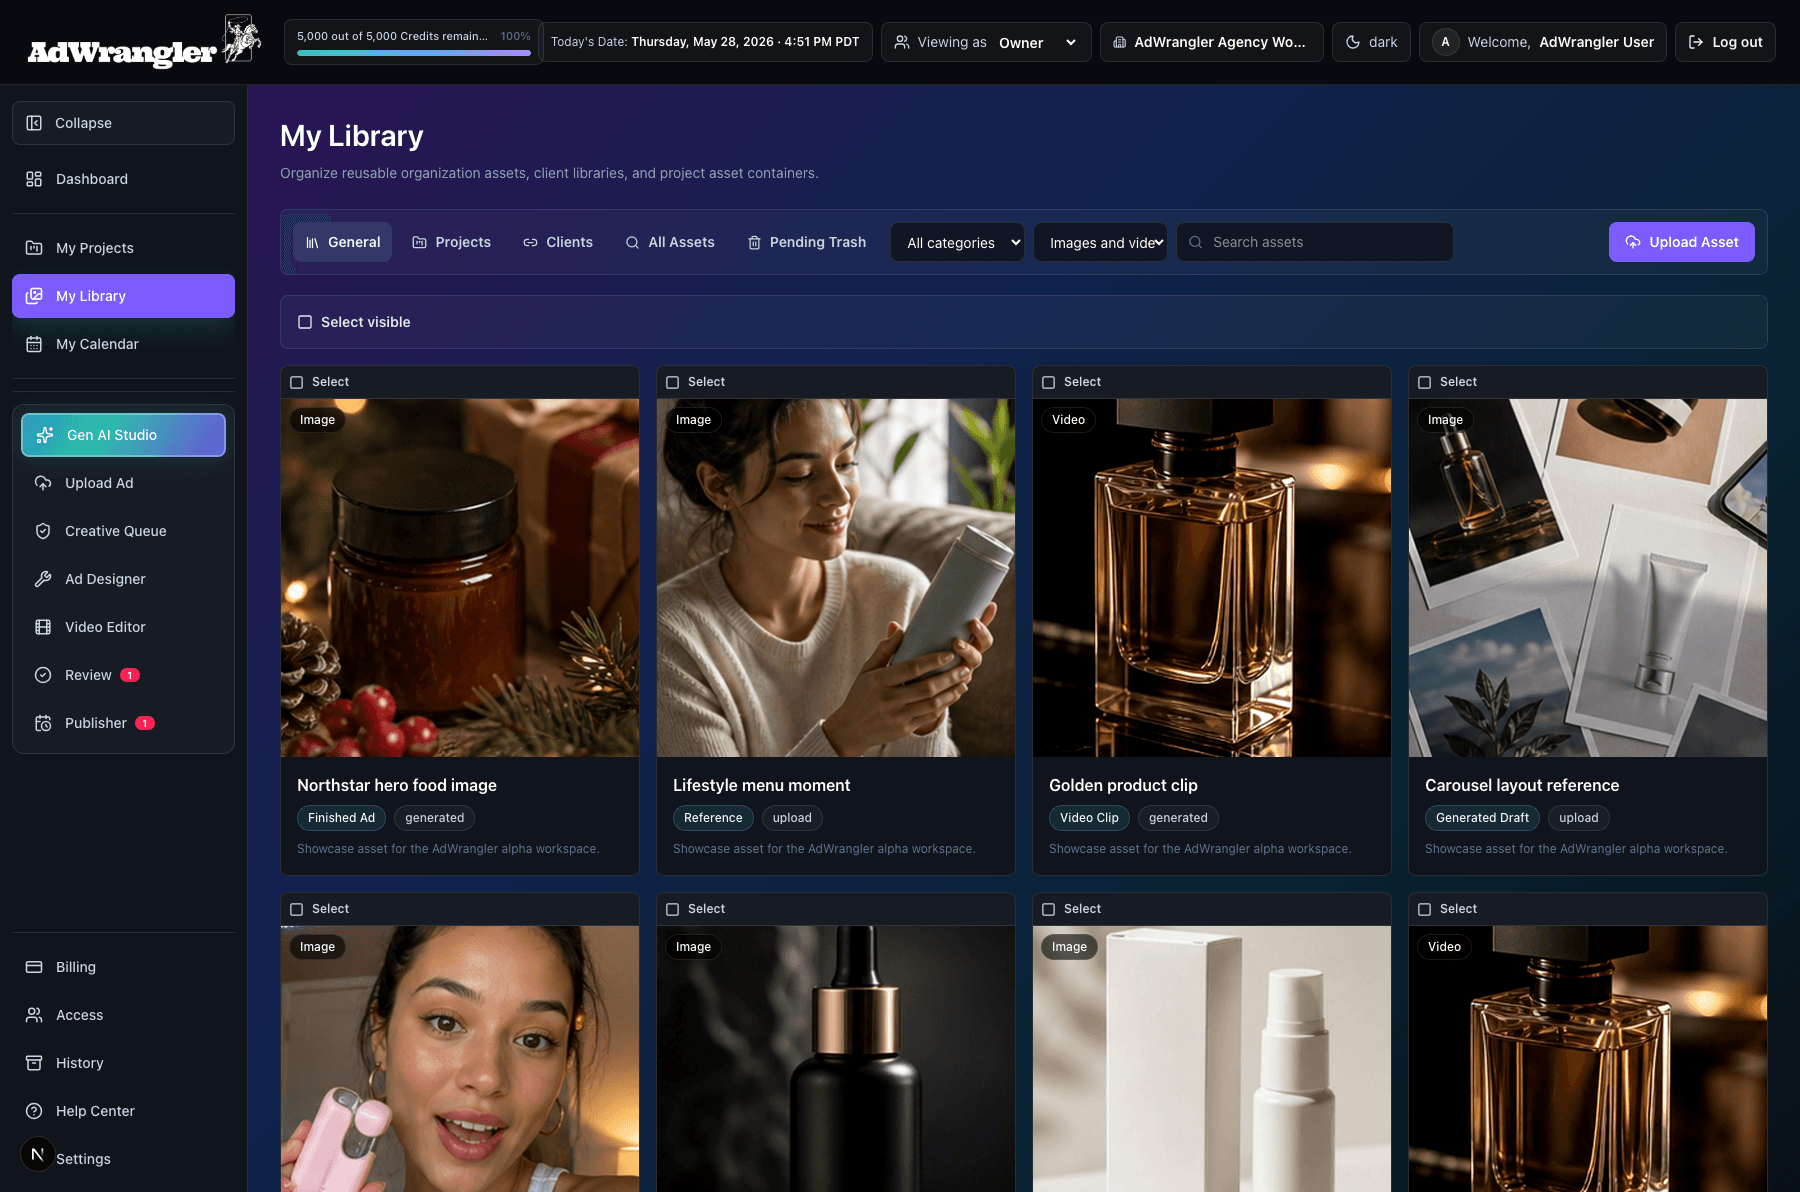Click the Review red notification badge
Image resolution: width=1800 pixels, height=1192 pixels.
pyautogui.click(x=130, y=675)
